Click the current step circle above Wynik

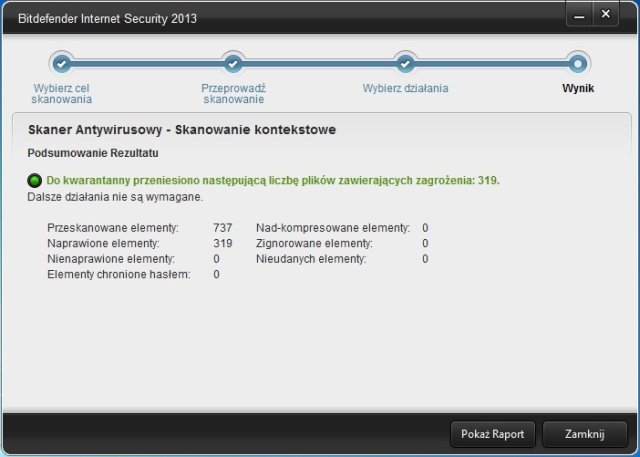(x=577, y=63)
